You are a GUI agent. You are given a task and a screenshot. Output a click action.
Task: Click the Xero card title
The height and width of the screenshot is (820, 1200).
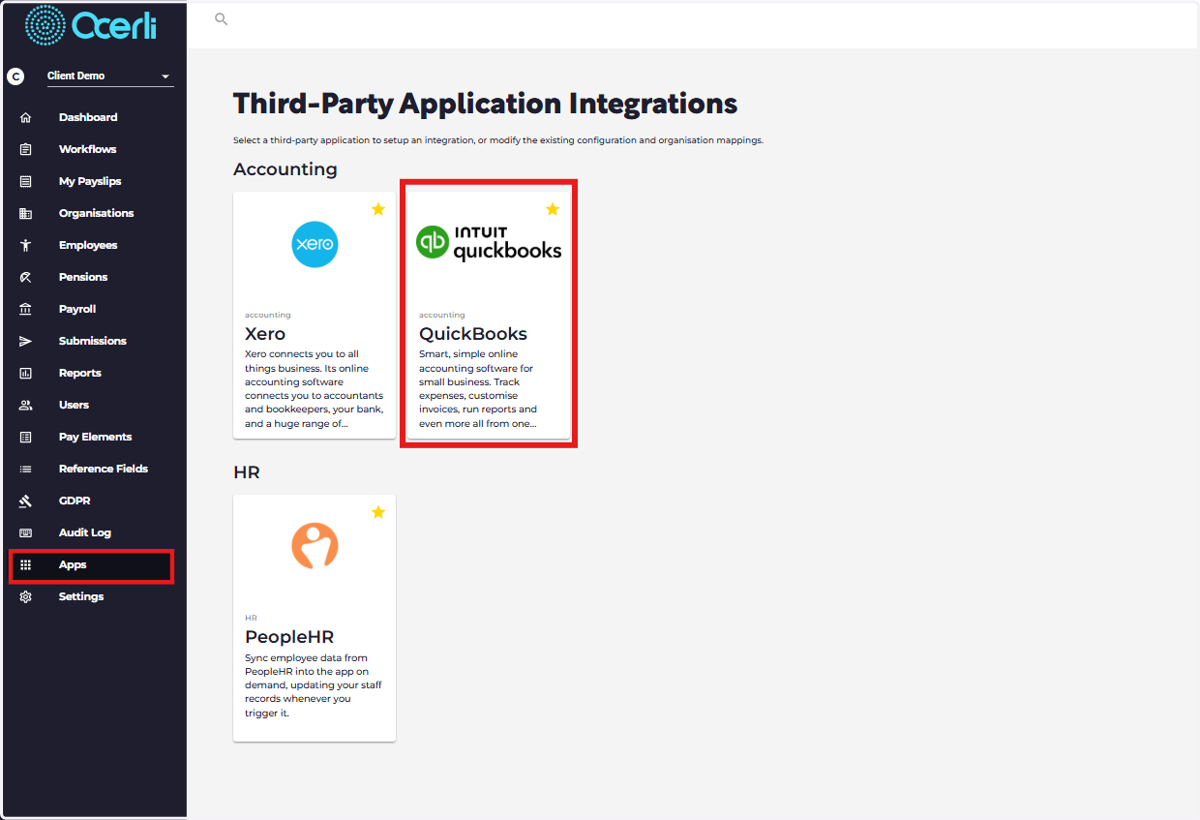[265, 334]
